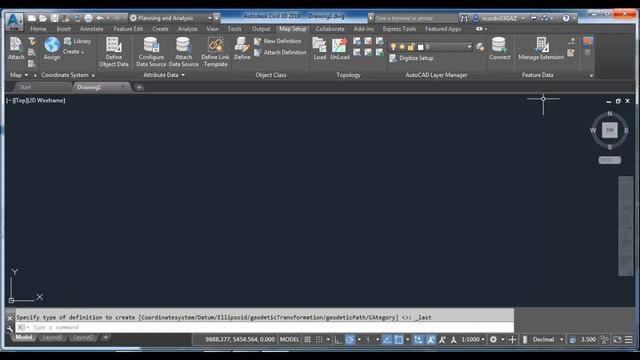
Task: Click the Undo arrow in quick access toolbar
Action: pos(100,18)
